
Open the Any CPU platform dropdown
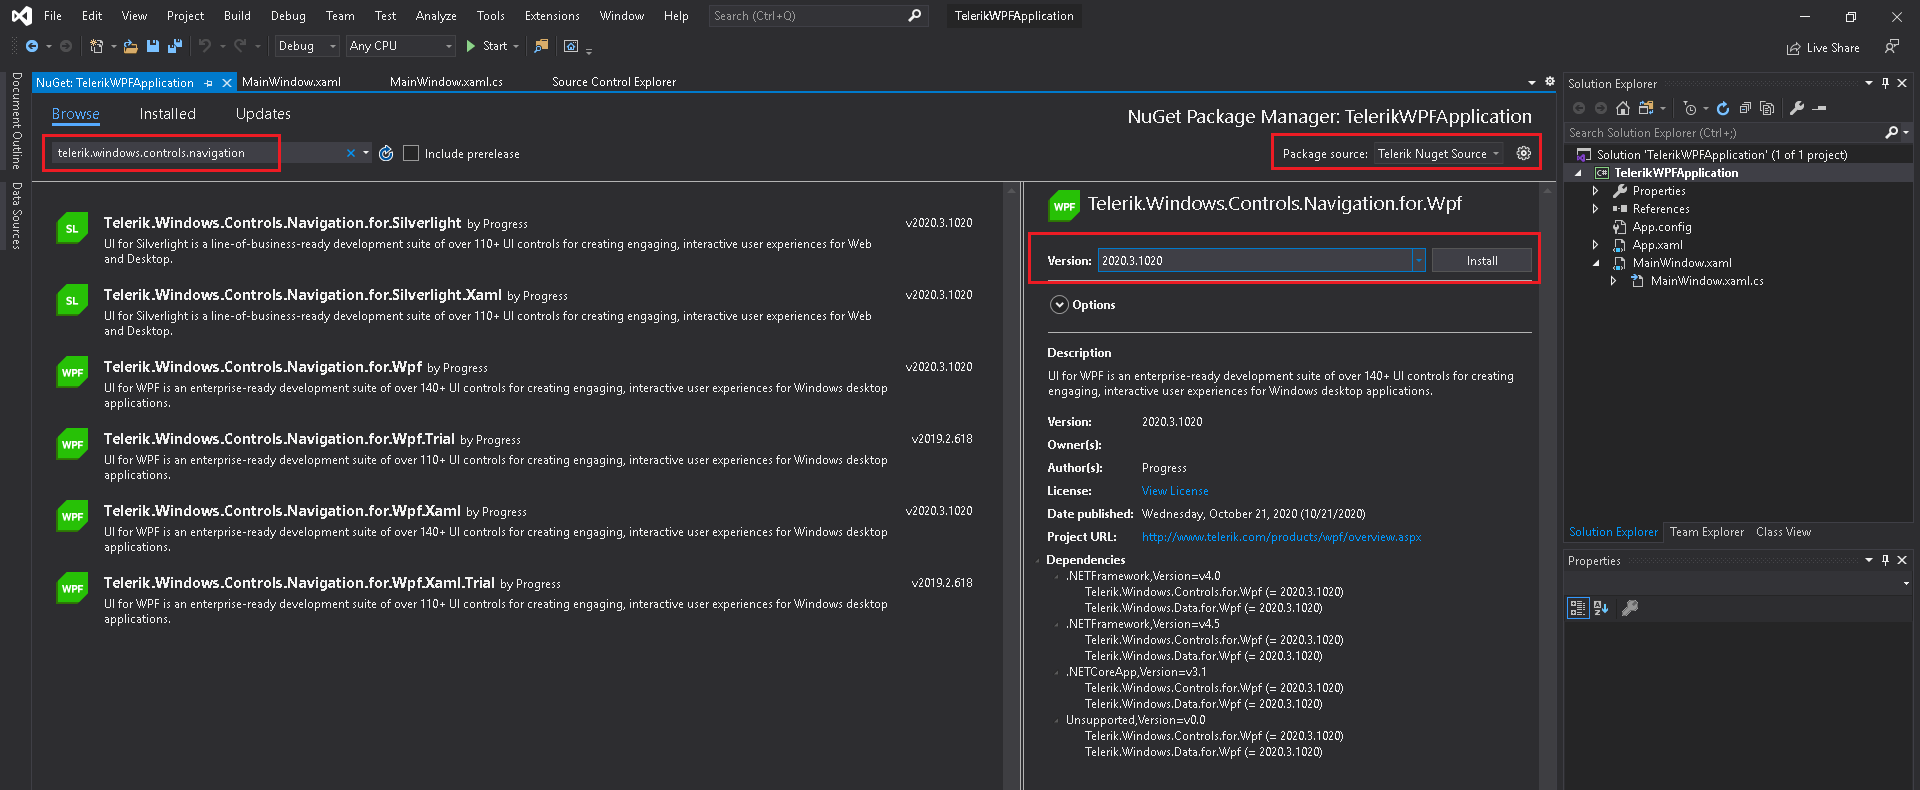tap(400, 46)
